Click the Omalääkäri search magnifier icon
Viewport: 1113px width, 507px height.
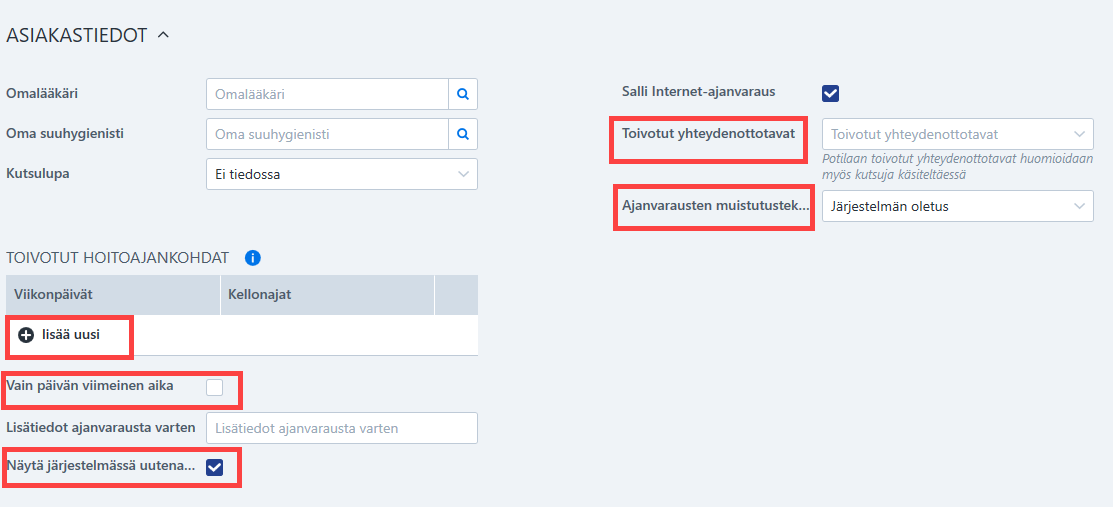(463, 94)
